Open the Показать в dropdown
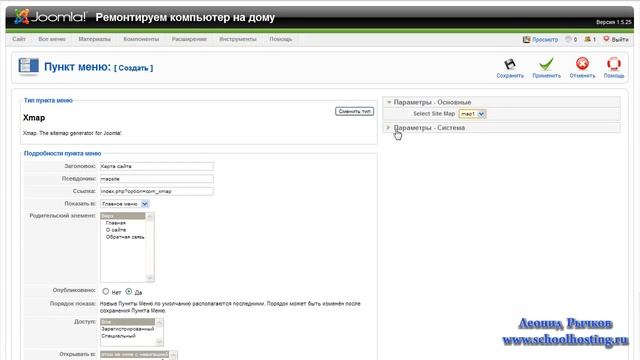Screen dimensions: 640x360 coord(124,204)
